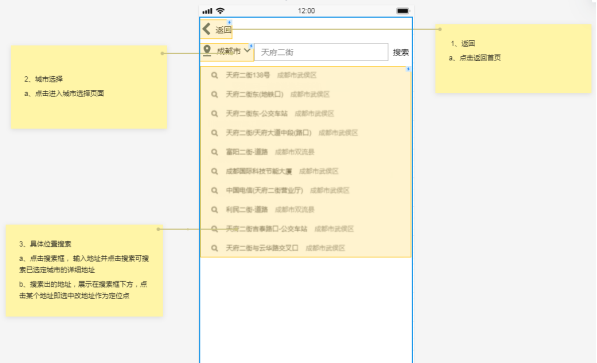Select 天府二街吉泰路口-公交车站 result
Viewport: 597px width, 363px height.
tap(267, 229)
